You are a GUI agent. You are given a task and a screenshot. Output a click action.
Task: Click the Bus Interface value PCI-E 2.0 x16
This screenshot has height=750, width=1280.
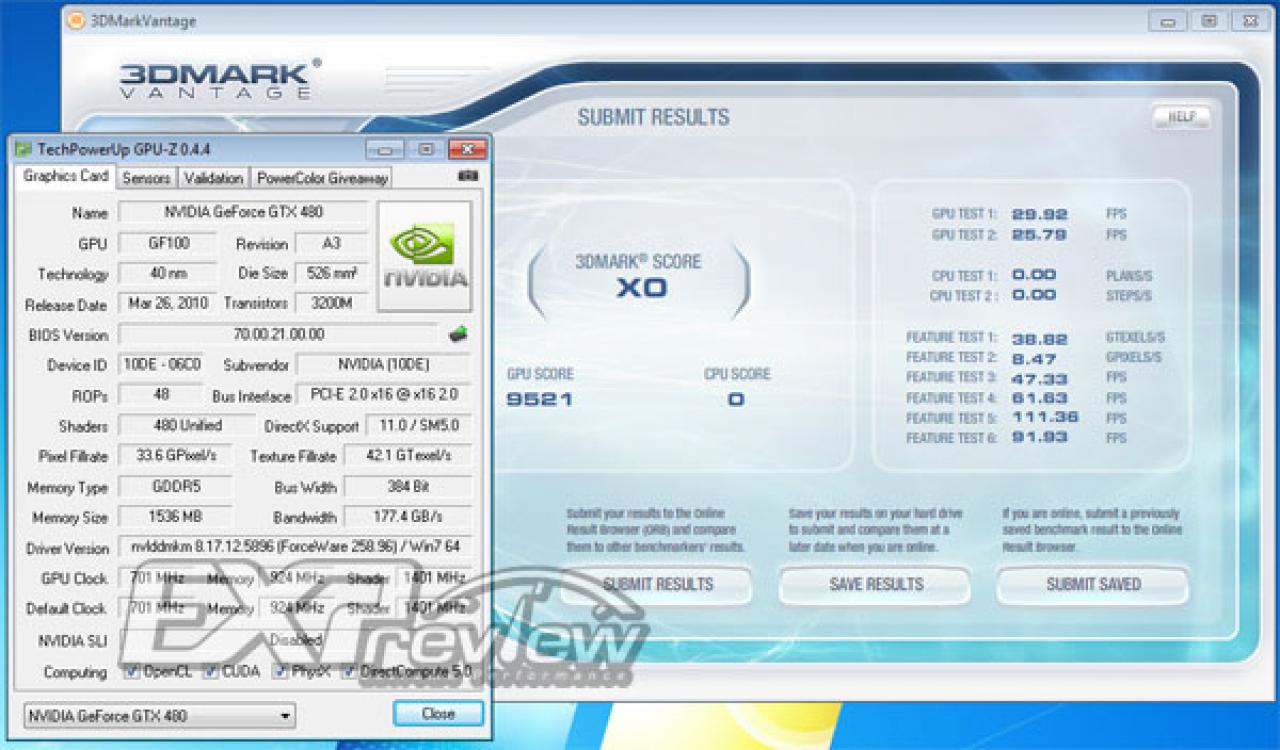tap(384, 395)
